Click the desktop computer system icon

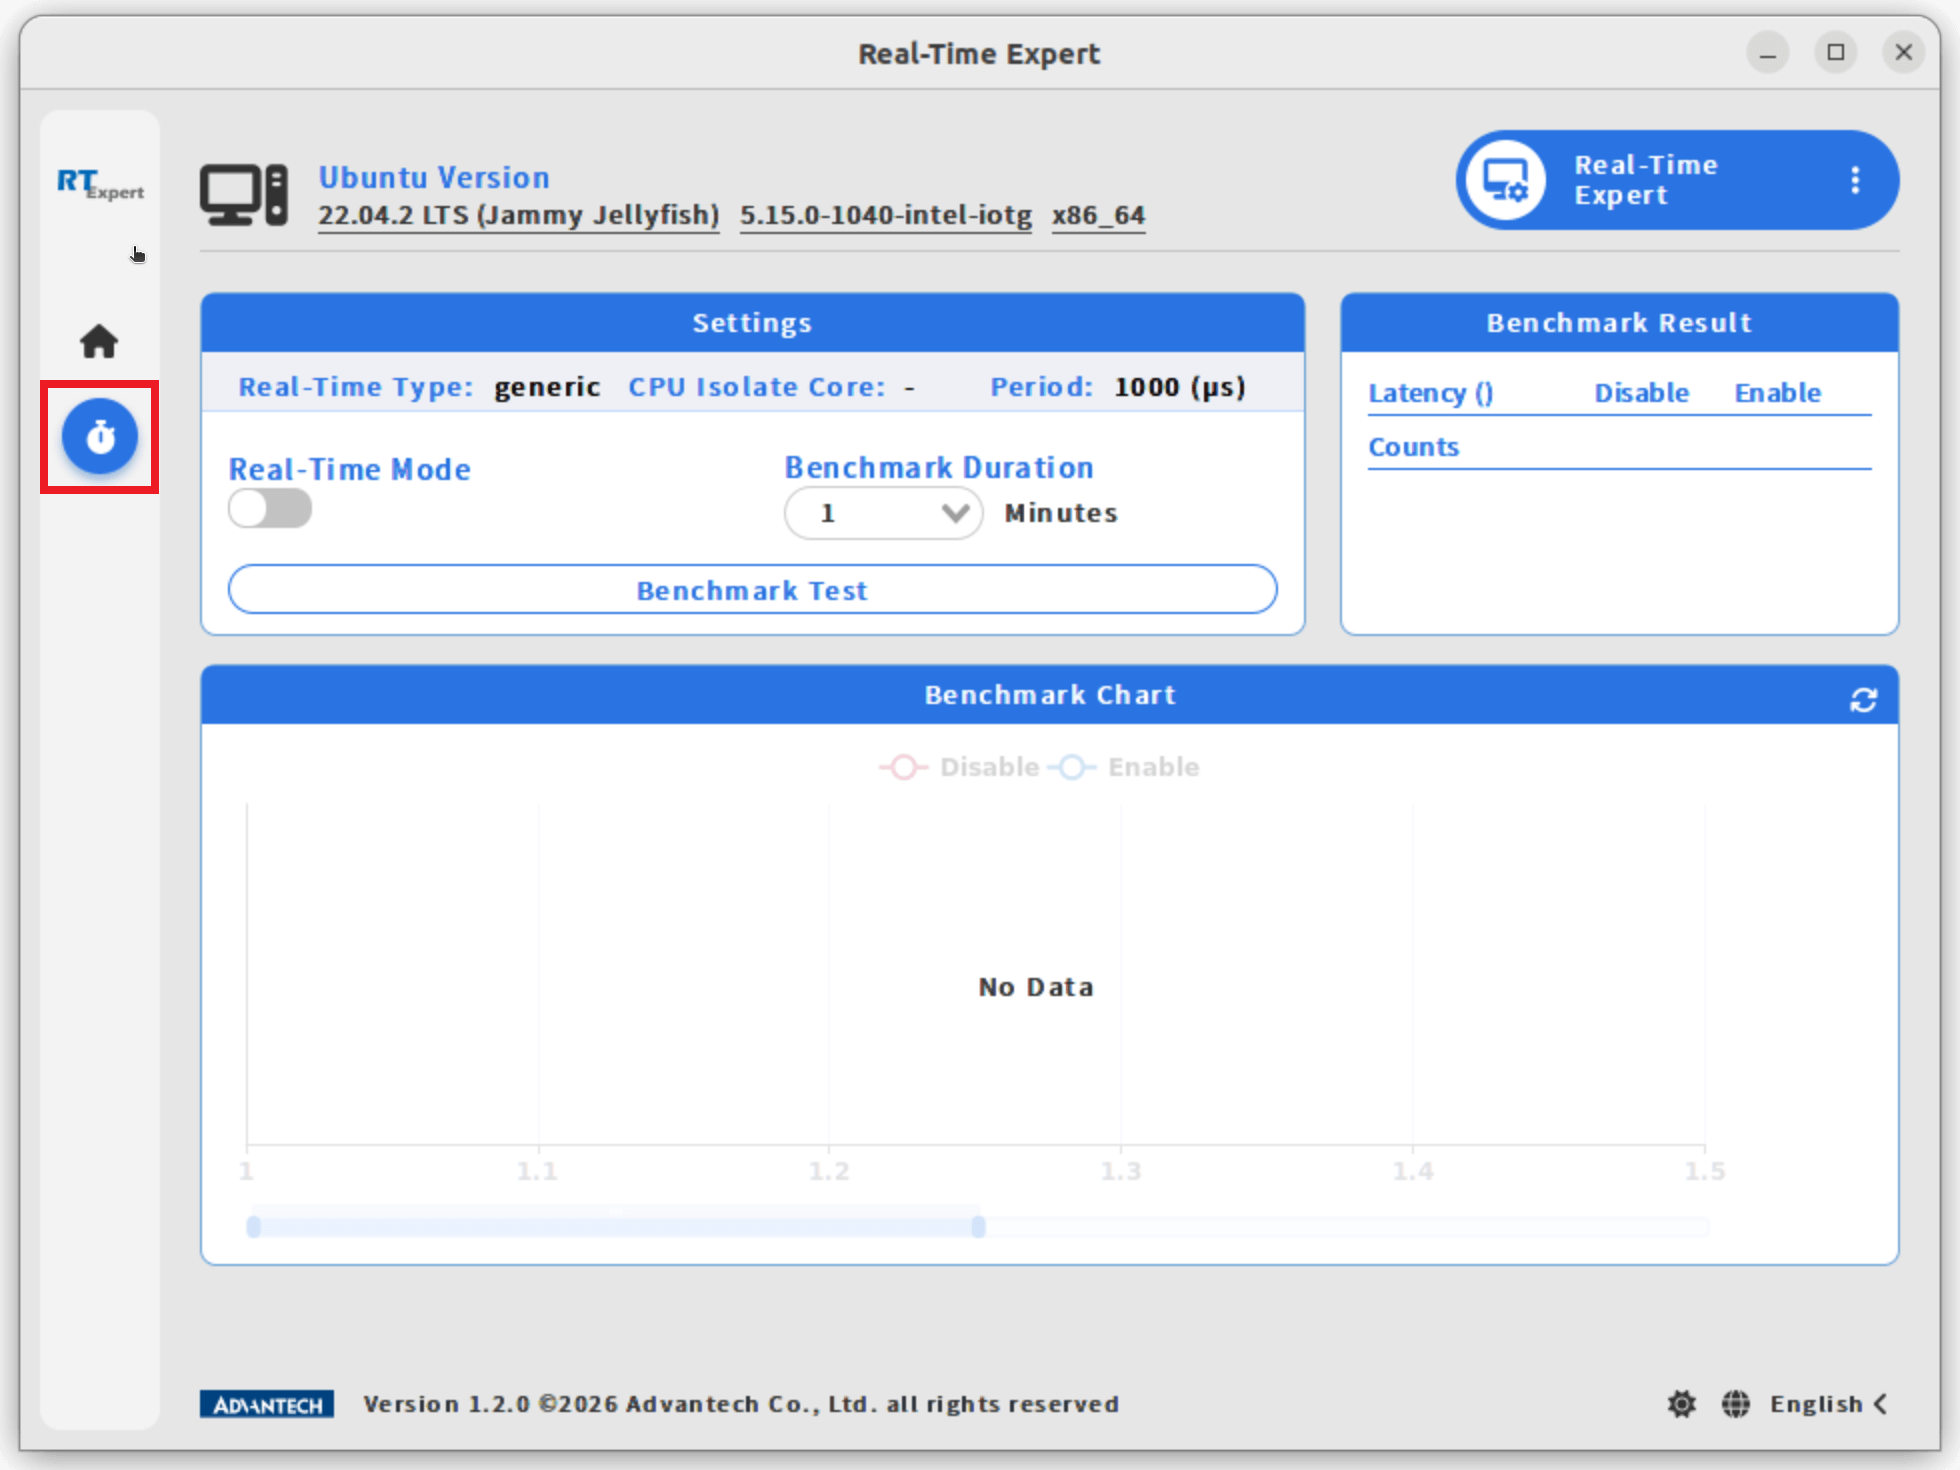tap(244, 195)
